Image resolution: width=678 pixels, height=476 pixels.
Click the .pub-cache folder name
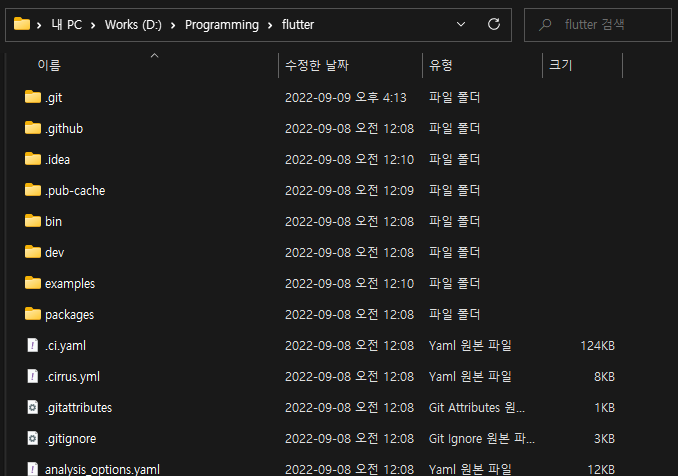click(x=75, y=191)
